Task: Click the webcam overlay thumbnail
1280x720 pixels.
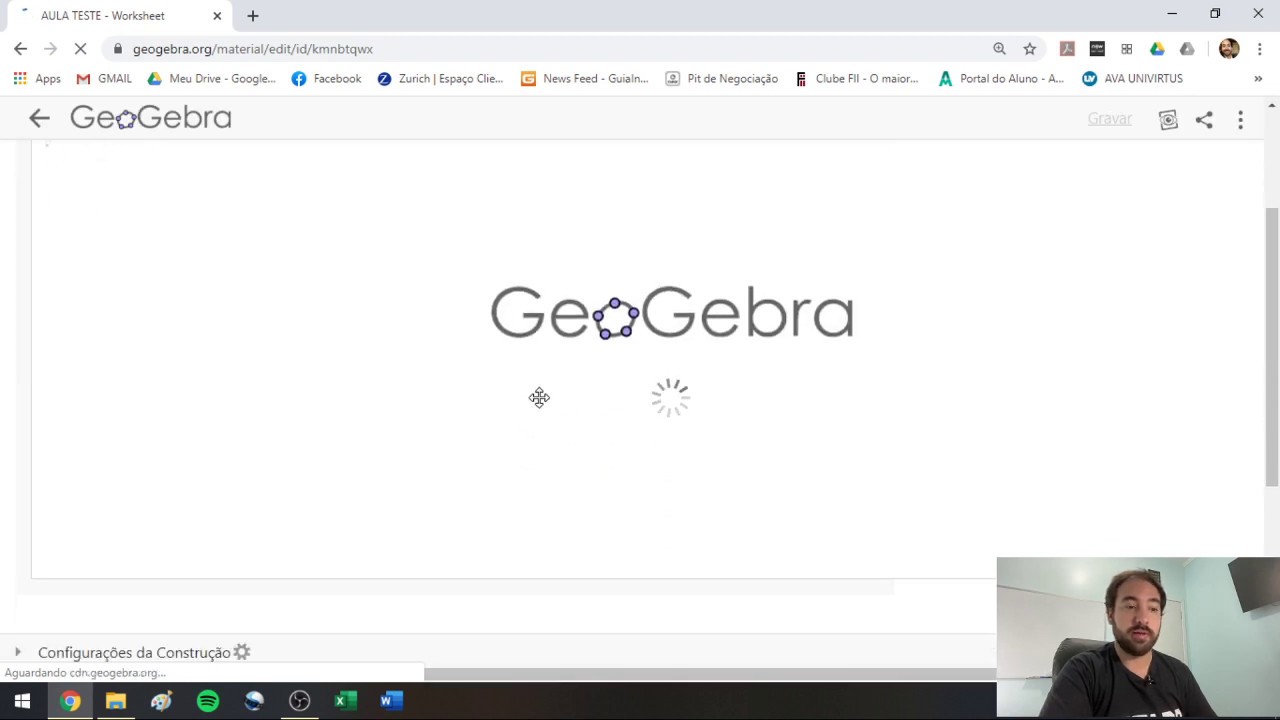Action: (1138, 638)
